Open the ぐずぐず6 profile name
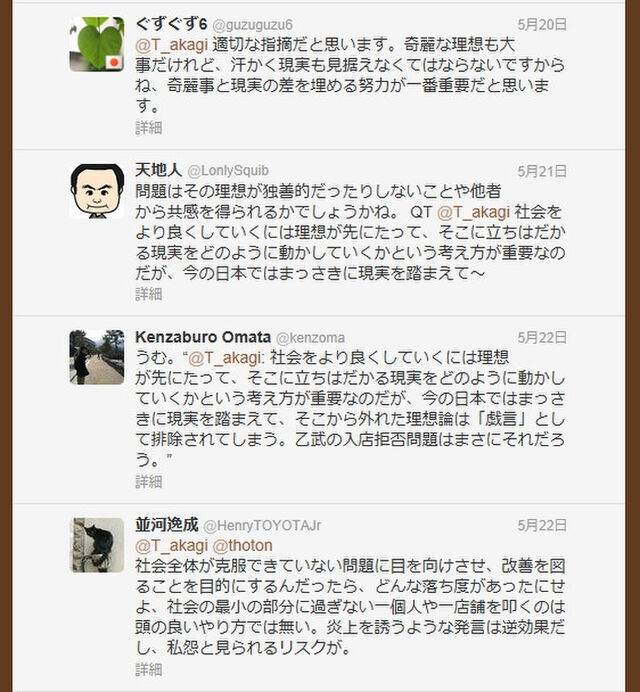The height and width of the screenshot is (692, 640). 171,24
